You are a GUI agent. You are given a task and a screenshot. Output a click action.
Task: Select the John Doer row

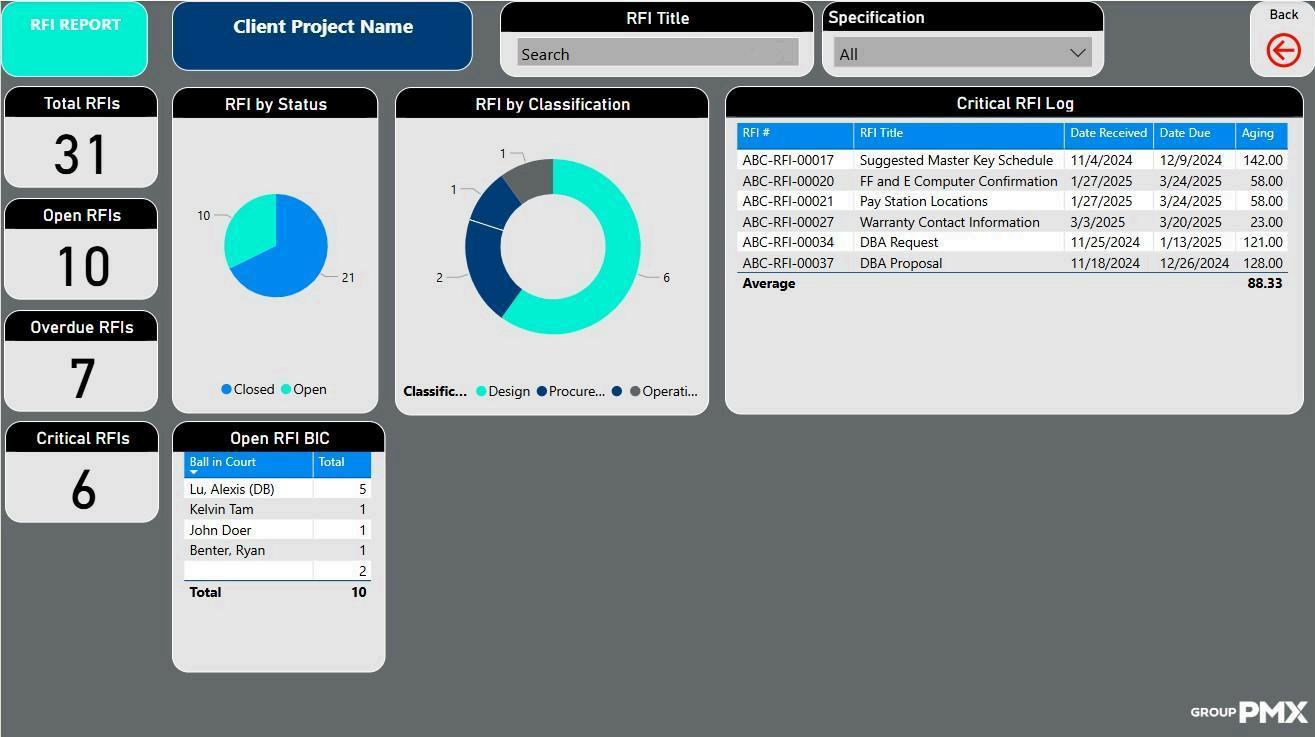coord(277,530)
